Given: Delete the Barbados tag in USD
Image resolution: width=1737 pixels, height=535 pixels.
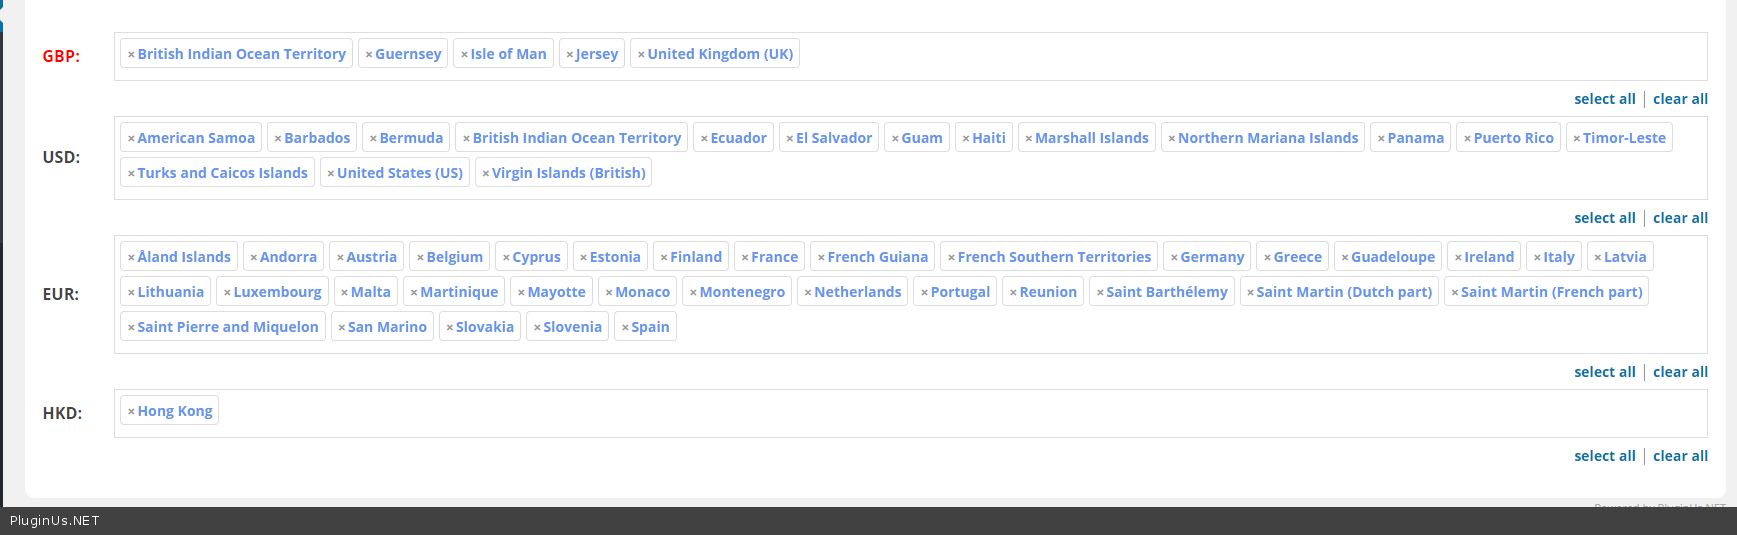Looking at the screenshot, I should click(278, 139).
